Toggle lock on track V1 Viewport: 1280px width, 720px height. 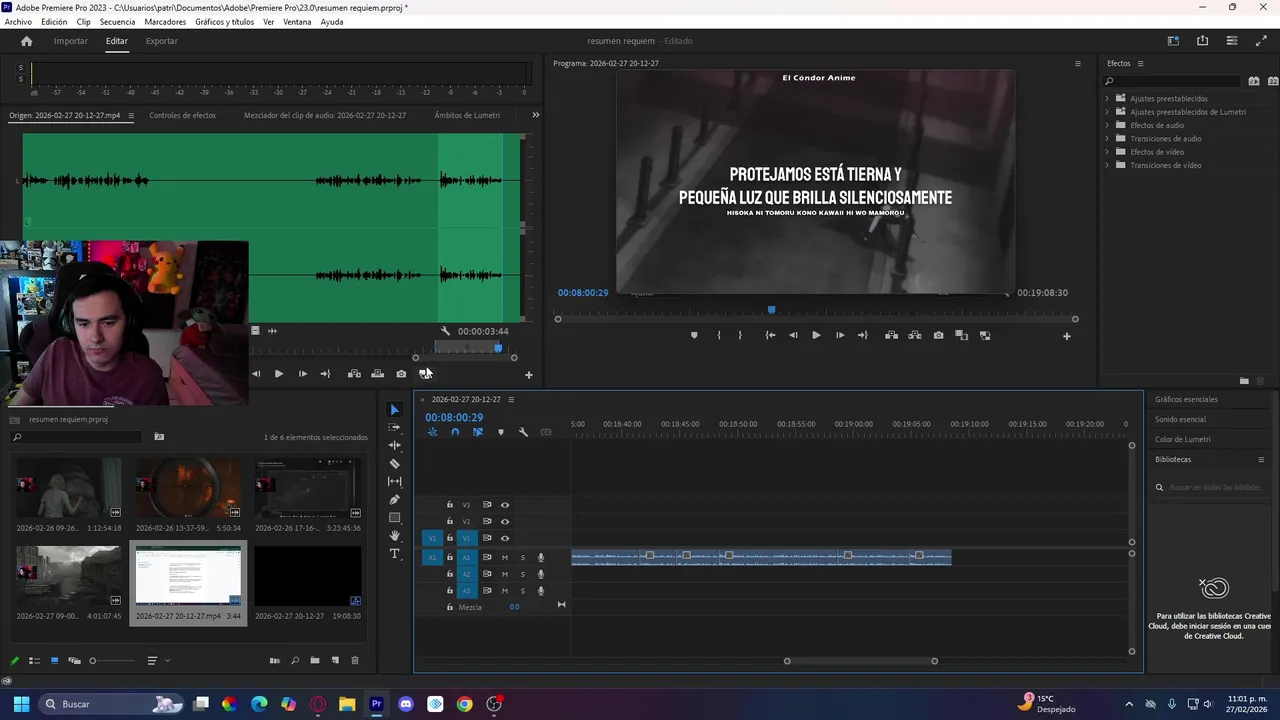point(450,538)
